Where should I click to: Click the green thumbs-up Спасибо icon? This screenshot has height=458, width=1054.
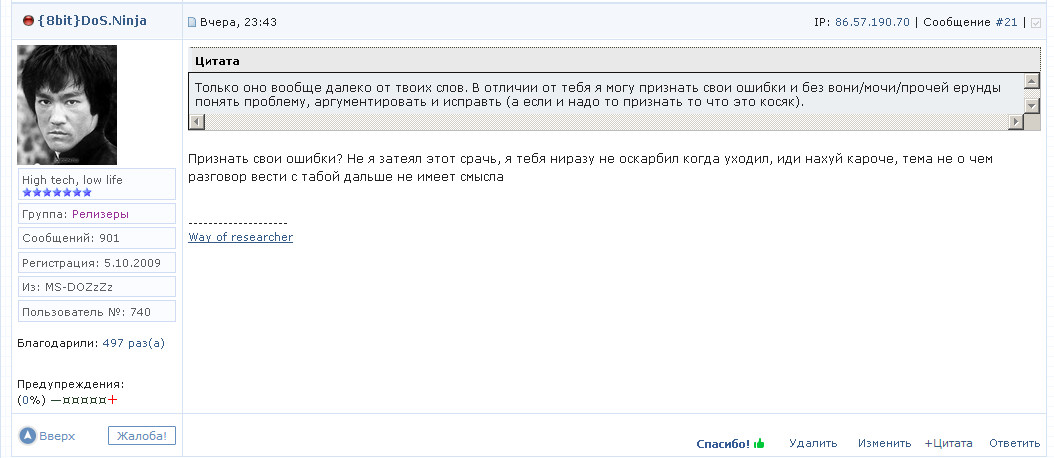click(x=760, y=443)
